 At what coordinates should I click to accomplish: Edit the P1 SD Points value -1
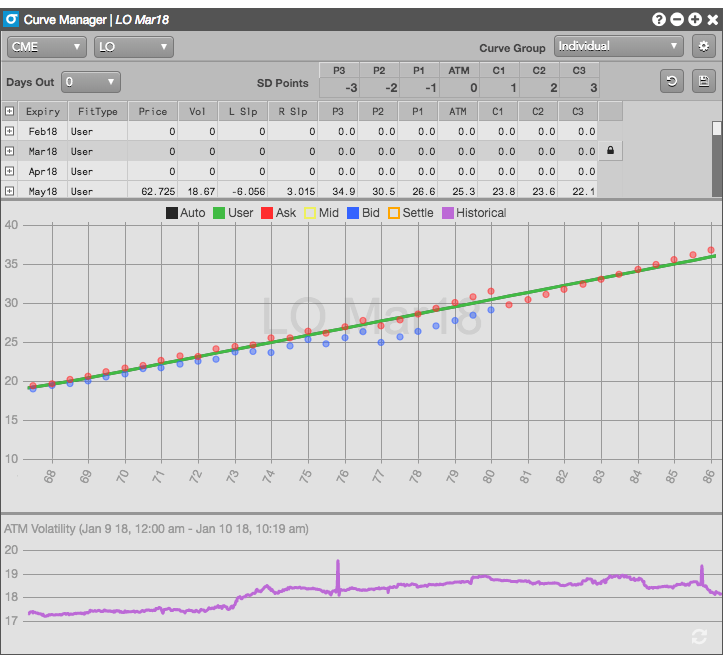[419, 88]
